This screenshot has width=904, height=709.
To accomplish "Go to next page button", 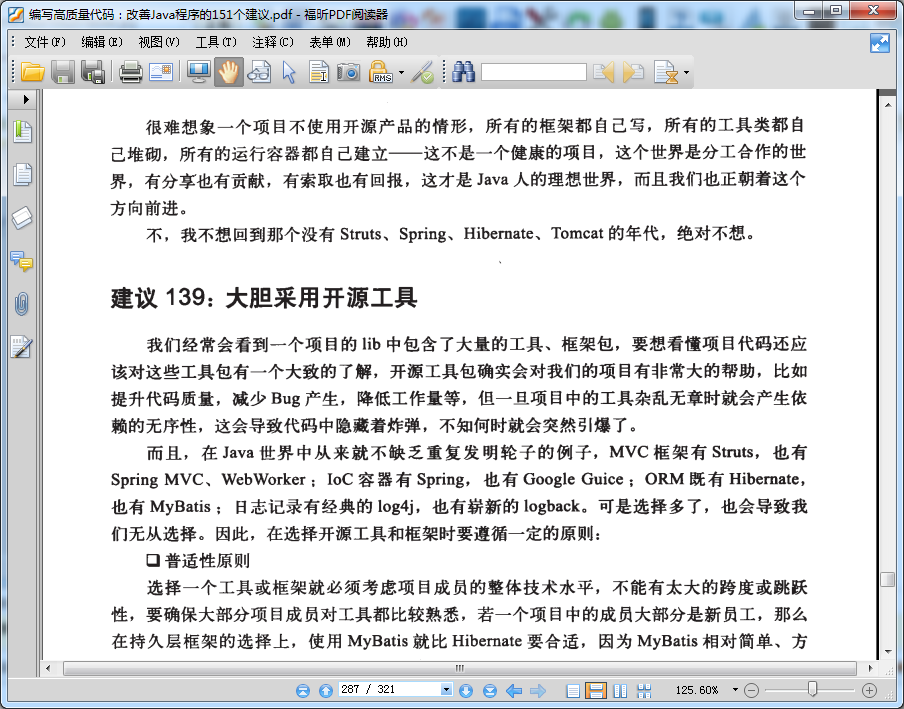I will (x=466, y=691).
